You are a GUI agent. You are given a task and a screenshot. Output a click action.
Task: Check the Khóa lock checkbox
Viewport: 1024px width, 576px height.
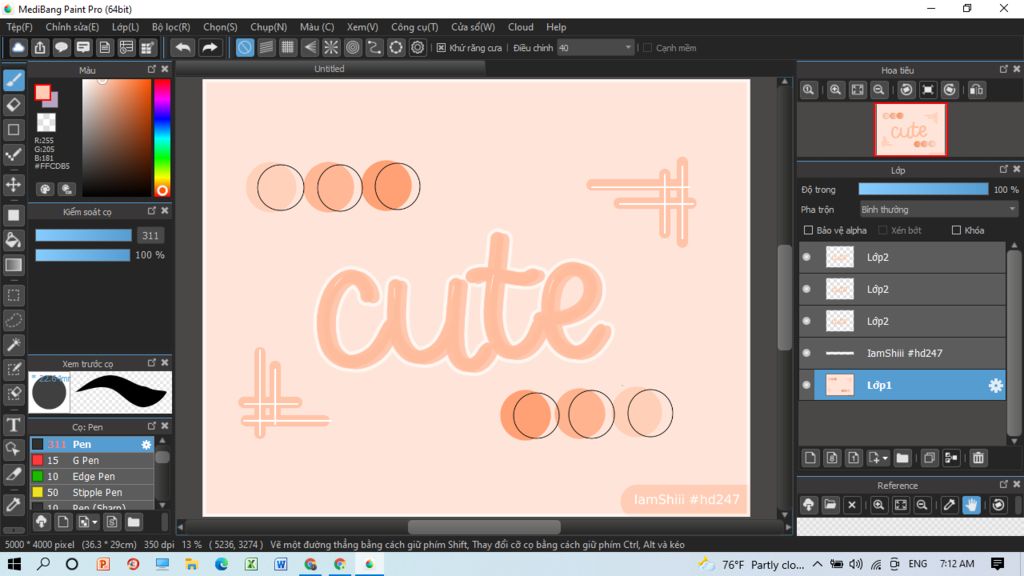pyautogui.click(x=957, y=230)
